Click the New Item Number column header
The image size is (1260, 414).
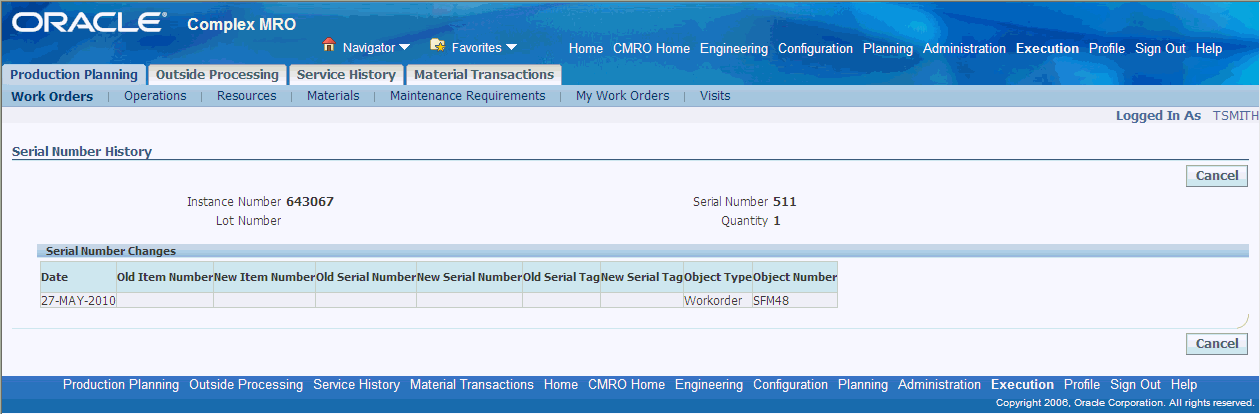pyautogui.click(x=265, y=277)
